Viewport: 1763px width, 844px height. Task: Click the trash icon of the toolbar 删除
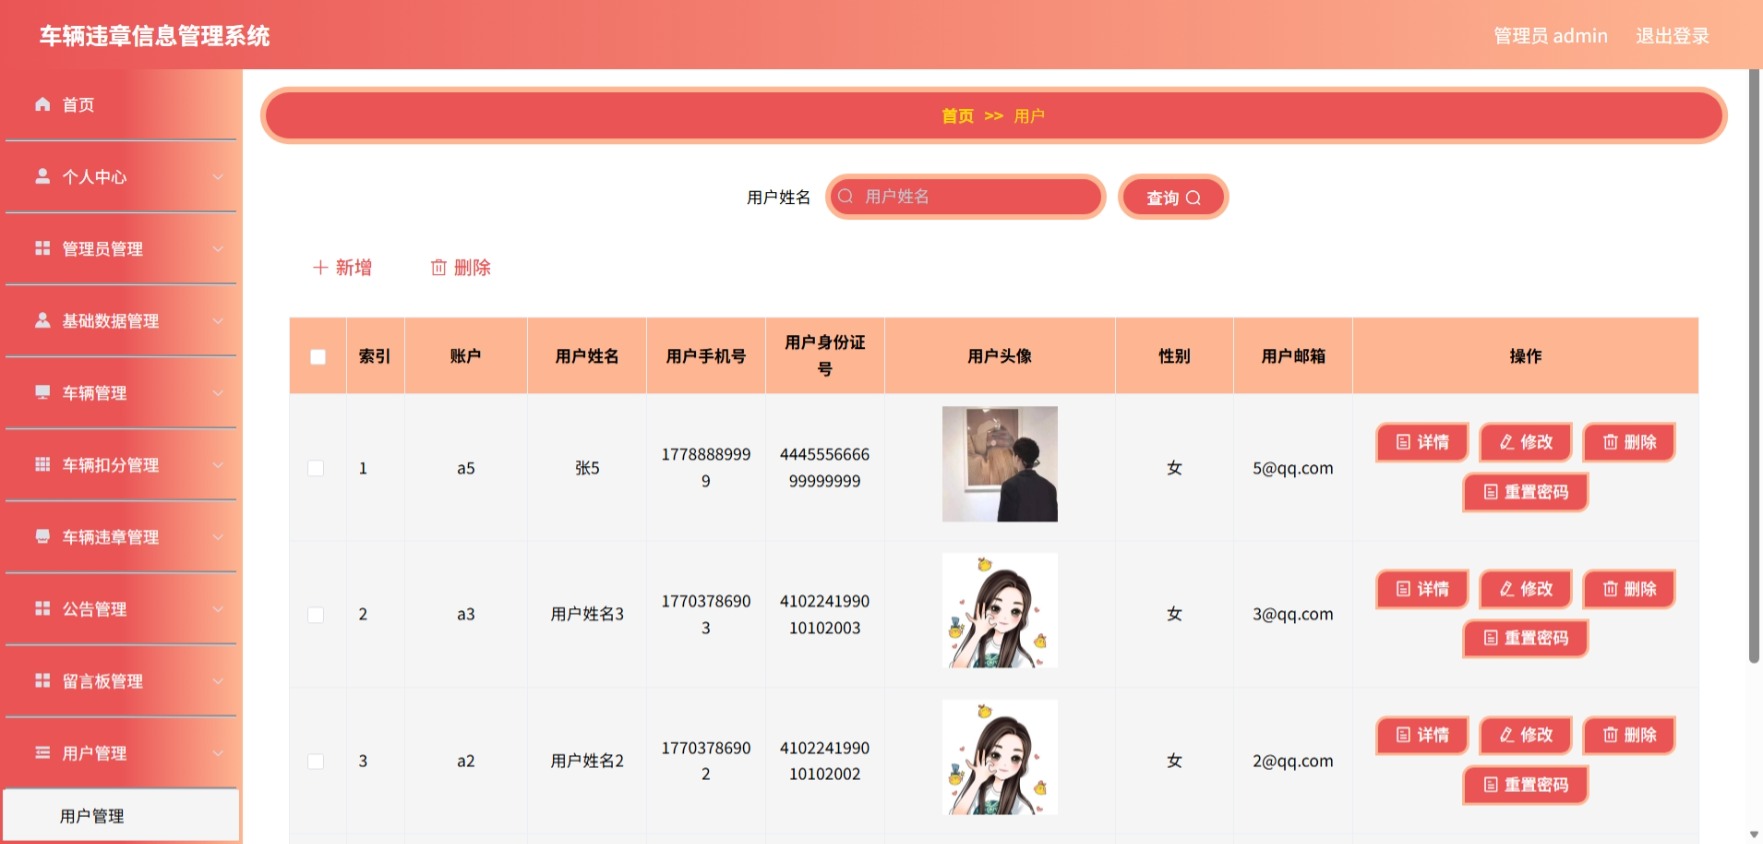click(438, 267)
